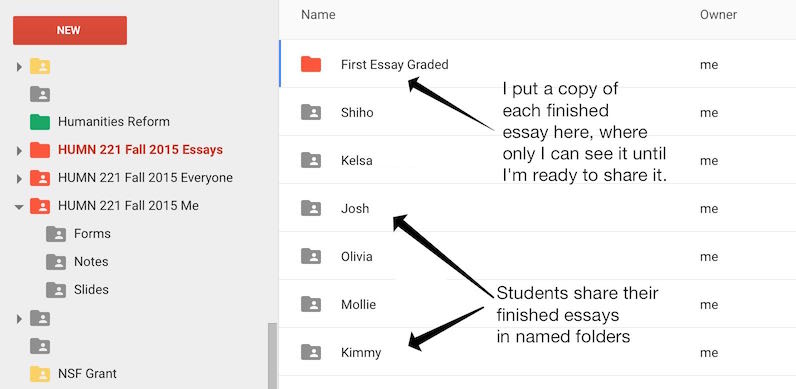Click owner 'me' in the Kimmy row
The height and width of the screenshot is (389, 796).
(x=709, y=352)
